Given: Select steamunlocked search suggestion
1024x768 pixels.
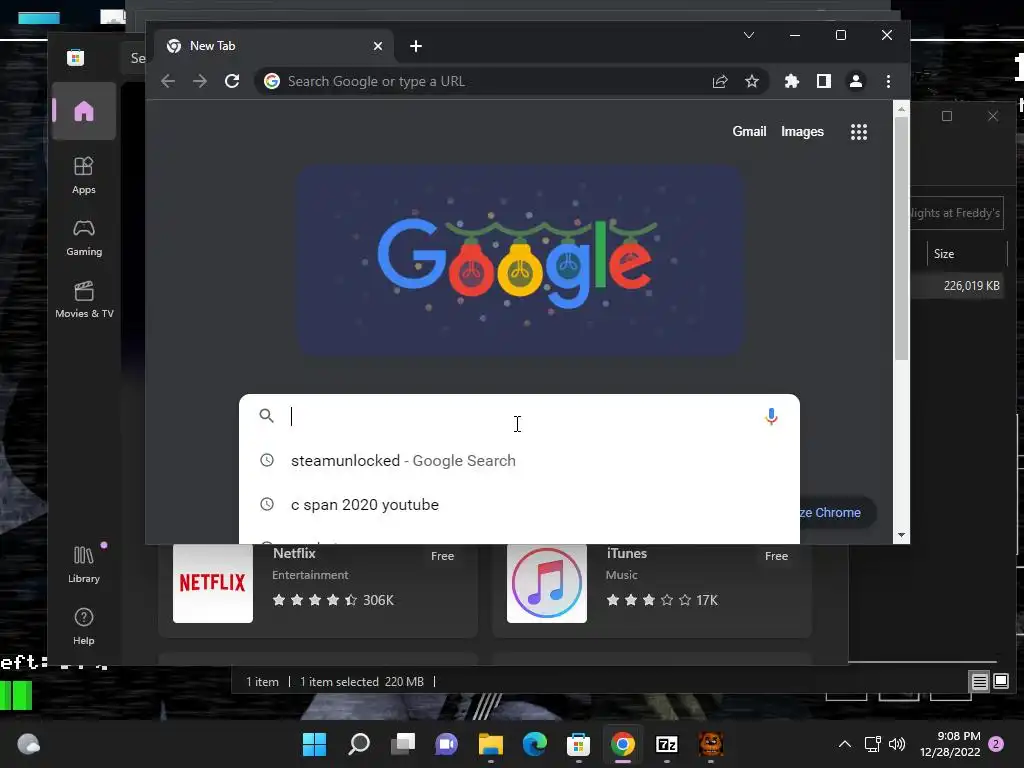Looking at the screenshot, I should pyautogui.click(x=519, y=460).
